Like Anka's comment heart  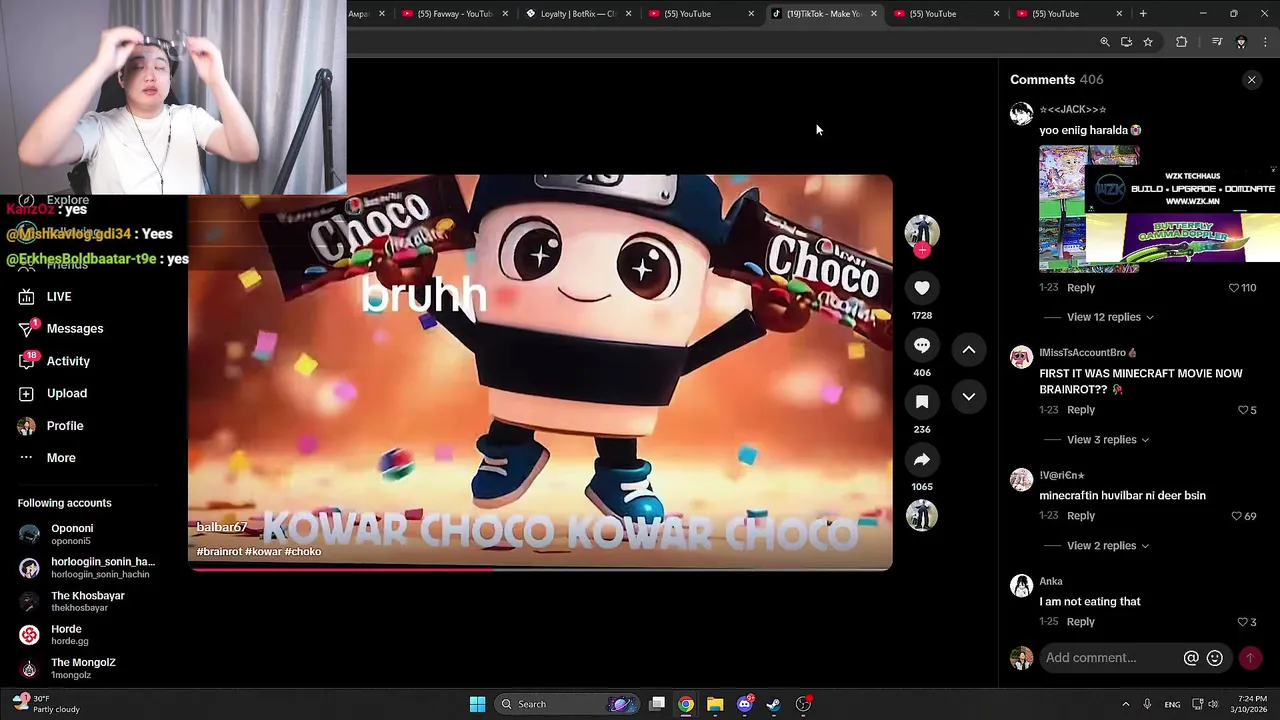click(1243, 622)
